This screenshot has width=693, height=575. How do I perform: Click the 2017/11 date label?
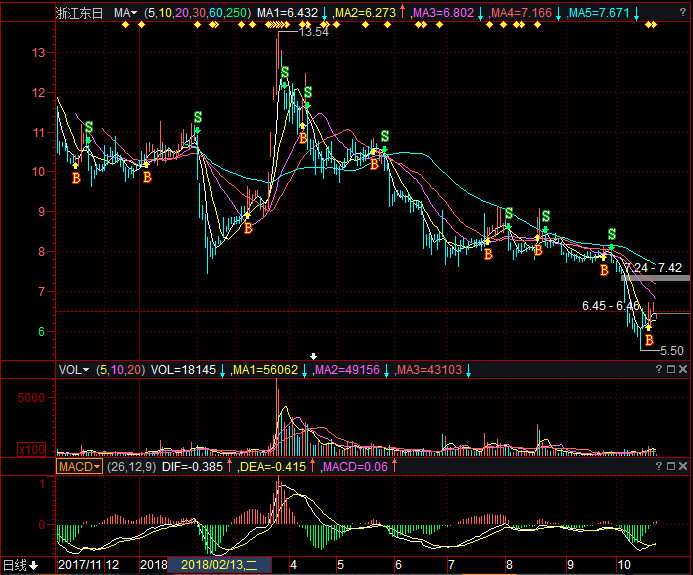[80, 565]
